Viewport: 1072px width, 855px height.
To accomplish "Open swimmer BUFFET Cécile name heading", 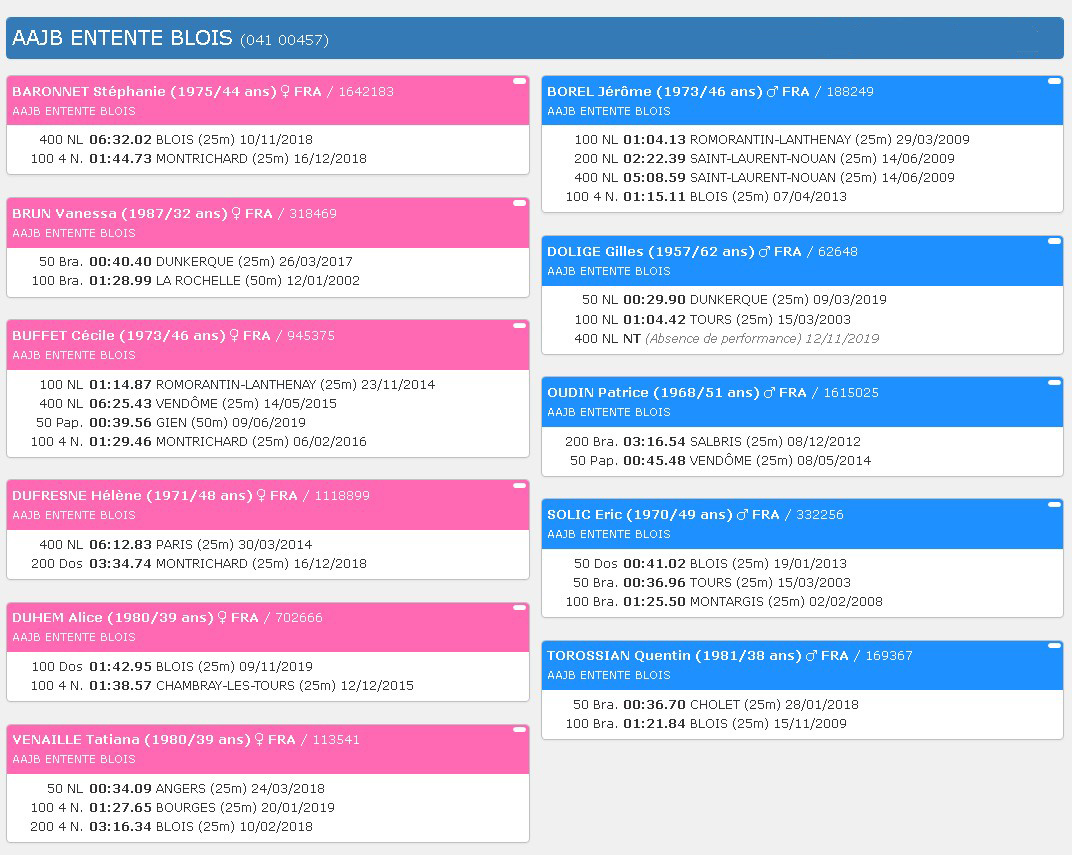I will (118, 336).
